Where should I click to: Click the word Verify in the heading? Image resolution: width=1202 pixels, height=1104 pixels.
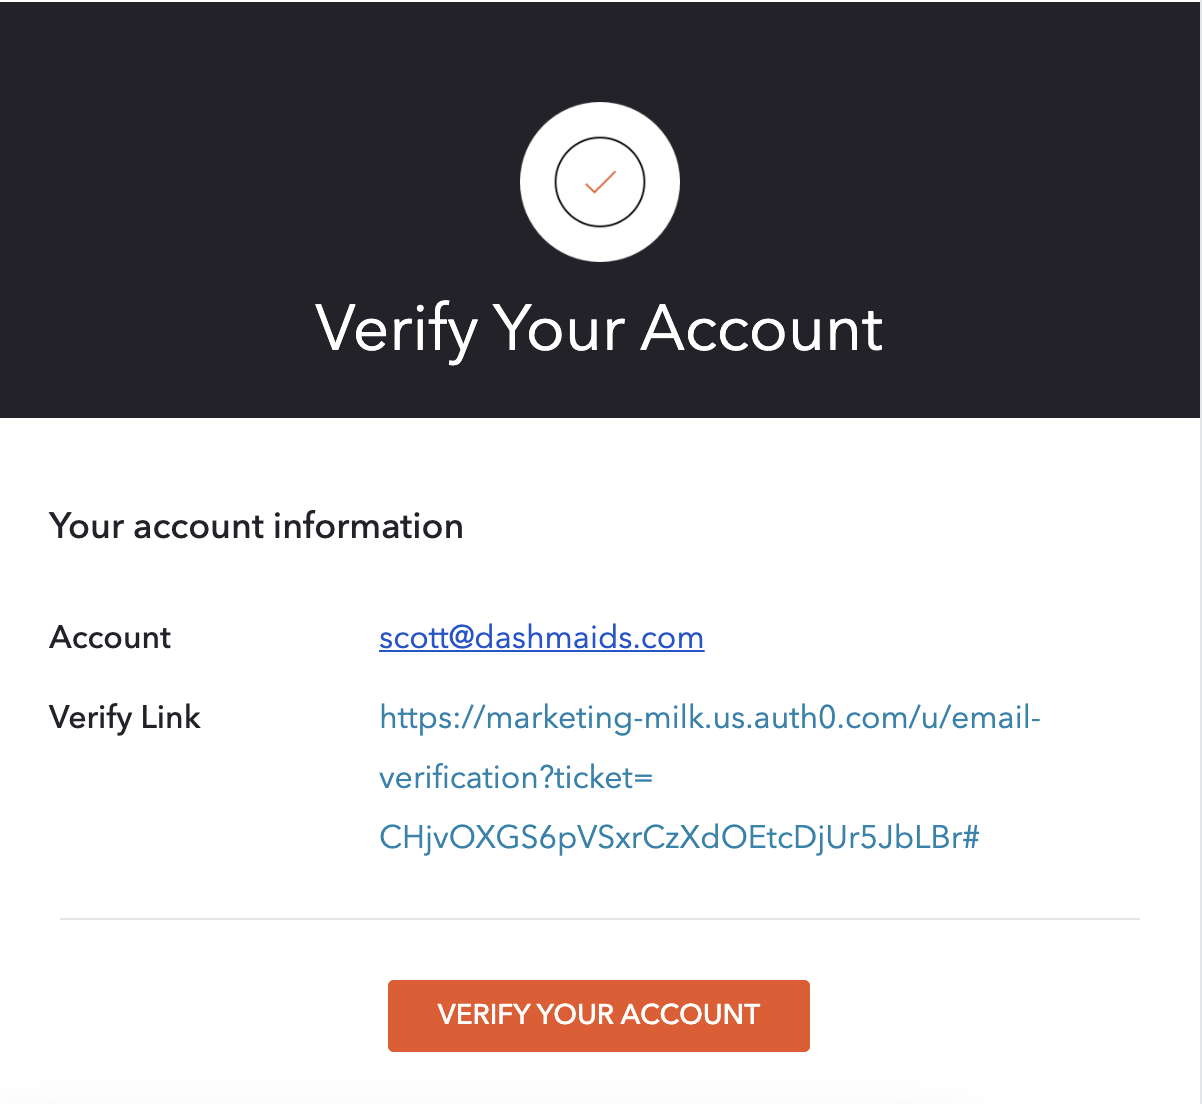[x=397, y=328]
